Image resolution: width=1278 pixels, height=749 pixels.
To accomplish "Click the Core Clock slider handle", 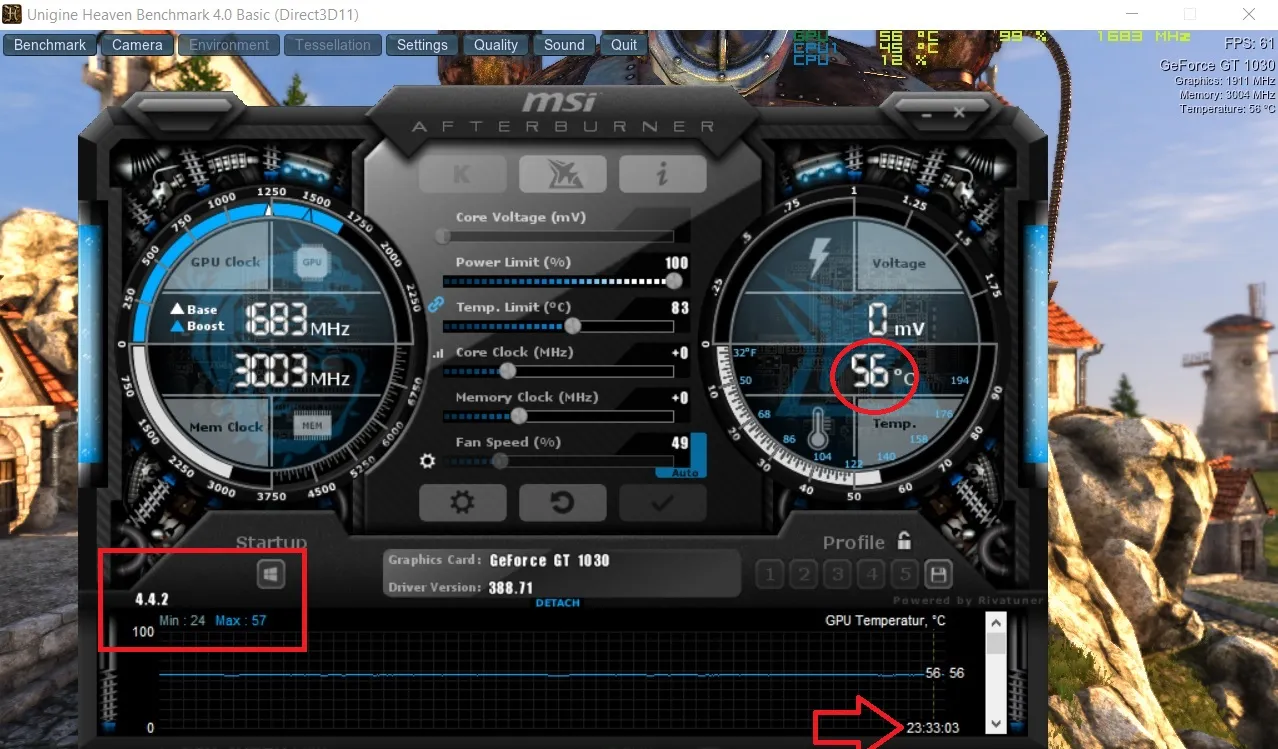I will (x=507, y=371).
